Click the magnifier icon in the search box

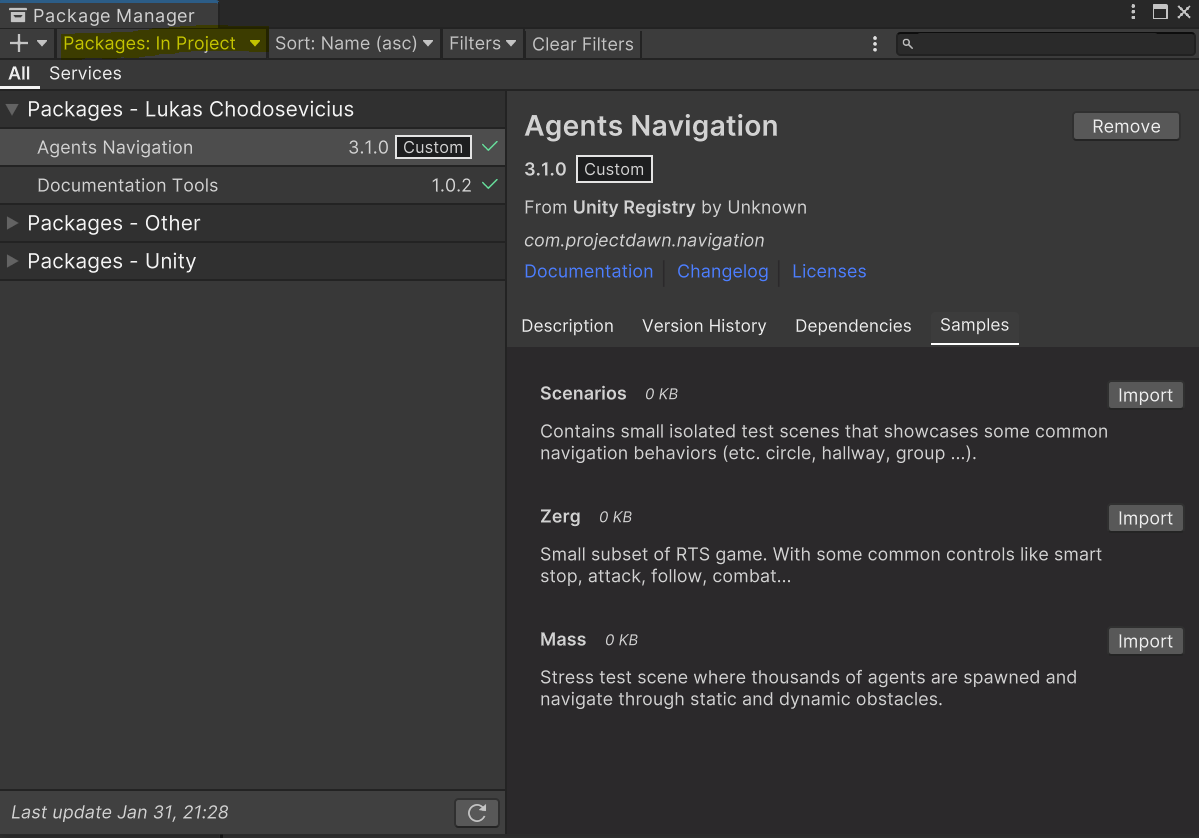pos(908,44)
